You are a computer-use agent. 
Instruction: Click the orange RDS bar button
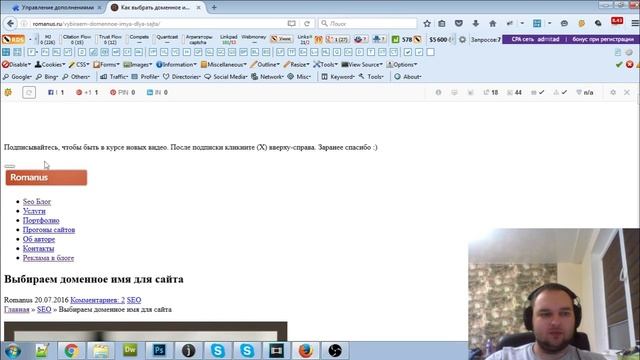tap(13, 40)
